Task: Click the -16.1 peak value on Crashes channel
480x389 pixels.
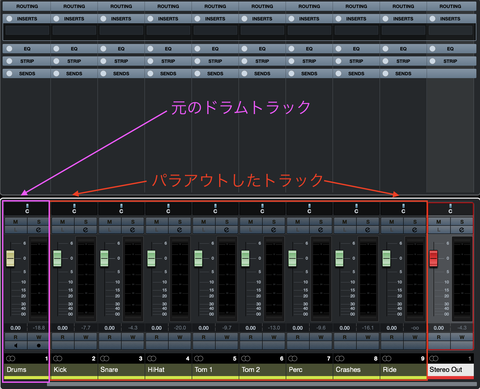Action: (367, 328)
